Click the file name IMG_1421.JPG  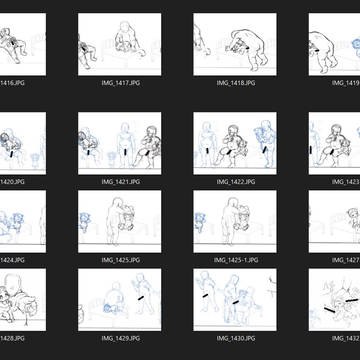(121, 182)
